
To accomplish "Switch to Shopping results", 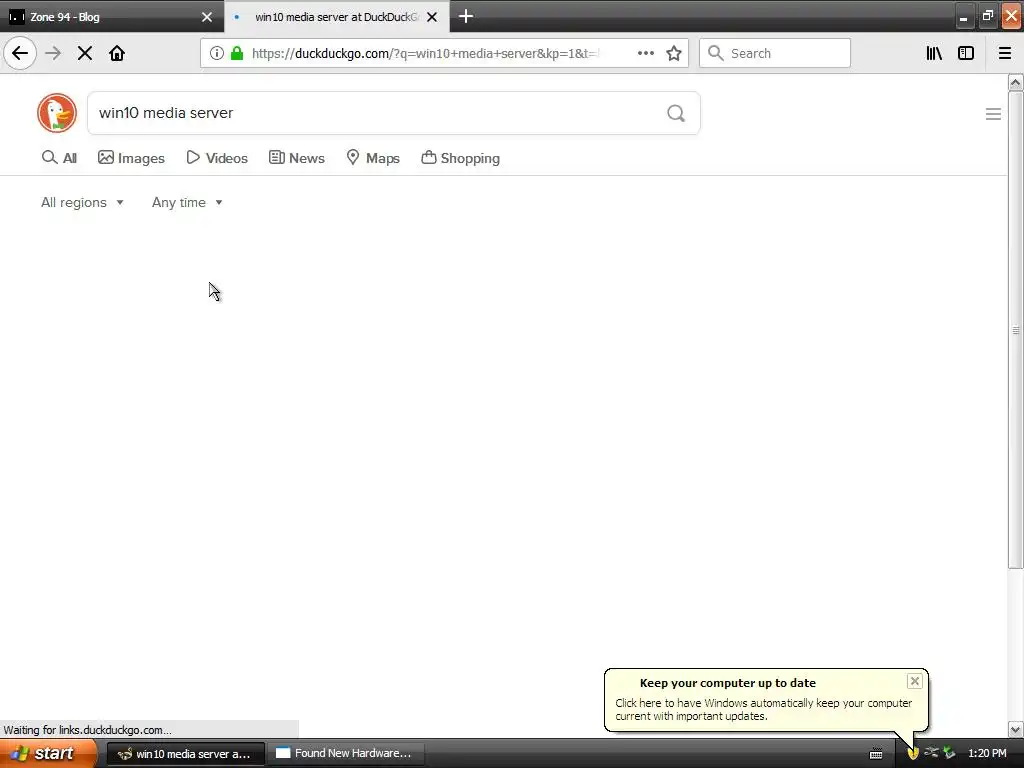I will pyautogui.click(x=460, y=158).
